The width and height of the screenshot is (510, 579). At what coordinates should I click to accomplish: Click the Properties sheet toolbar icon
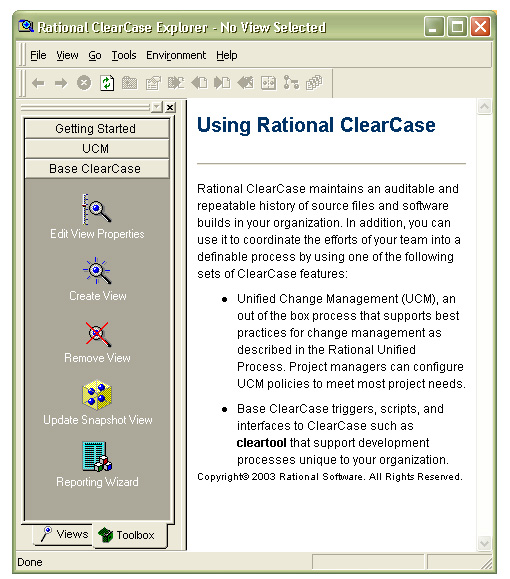(153, 83)
